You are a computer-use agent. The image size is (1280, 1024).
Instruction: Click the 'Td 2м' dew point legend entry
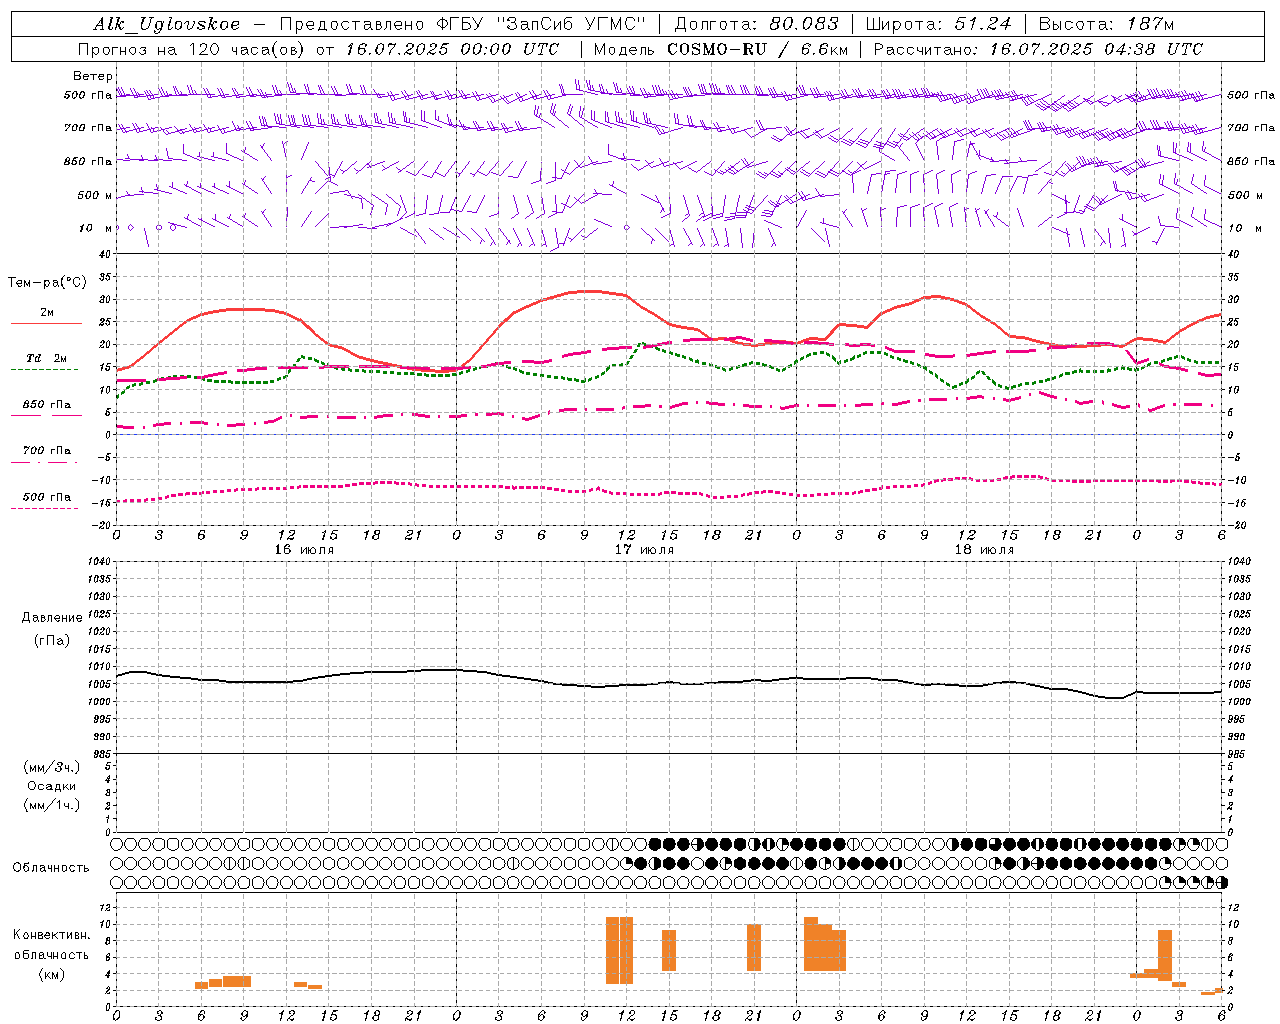pyautogui.click(x=46, y=358)
